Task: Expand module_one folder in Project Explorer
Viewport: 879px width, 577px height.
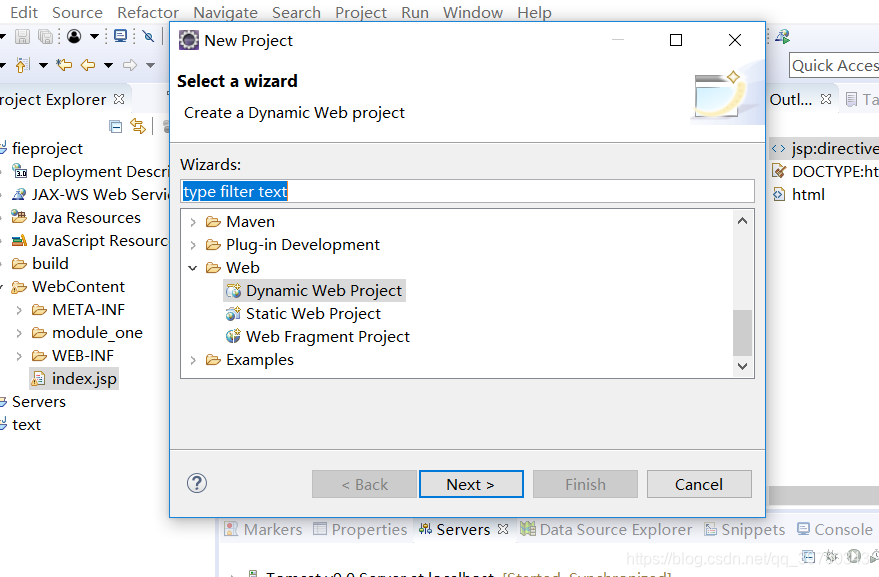Action: tap(19, 333)
